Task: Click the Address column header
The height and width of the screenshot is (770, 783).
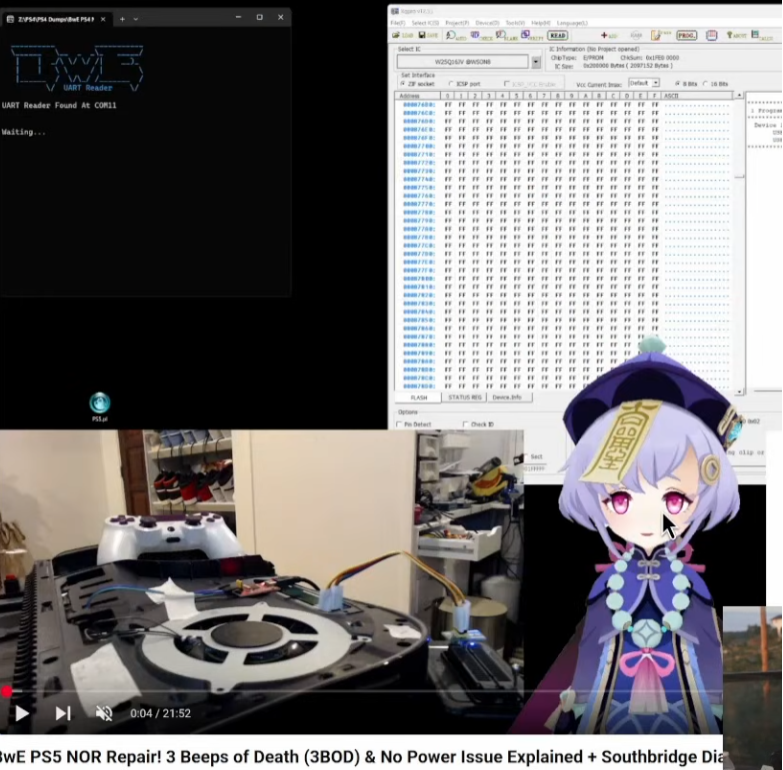Action: coord(417,95)
